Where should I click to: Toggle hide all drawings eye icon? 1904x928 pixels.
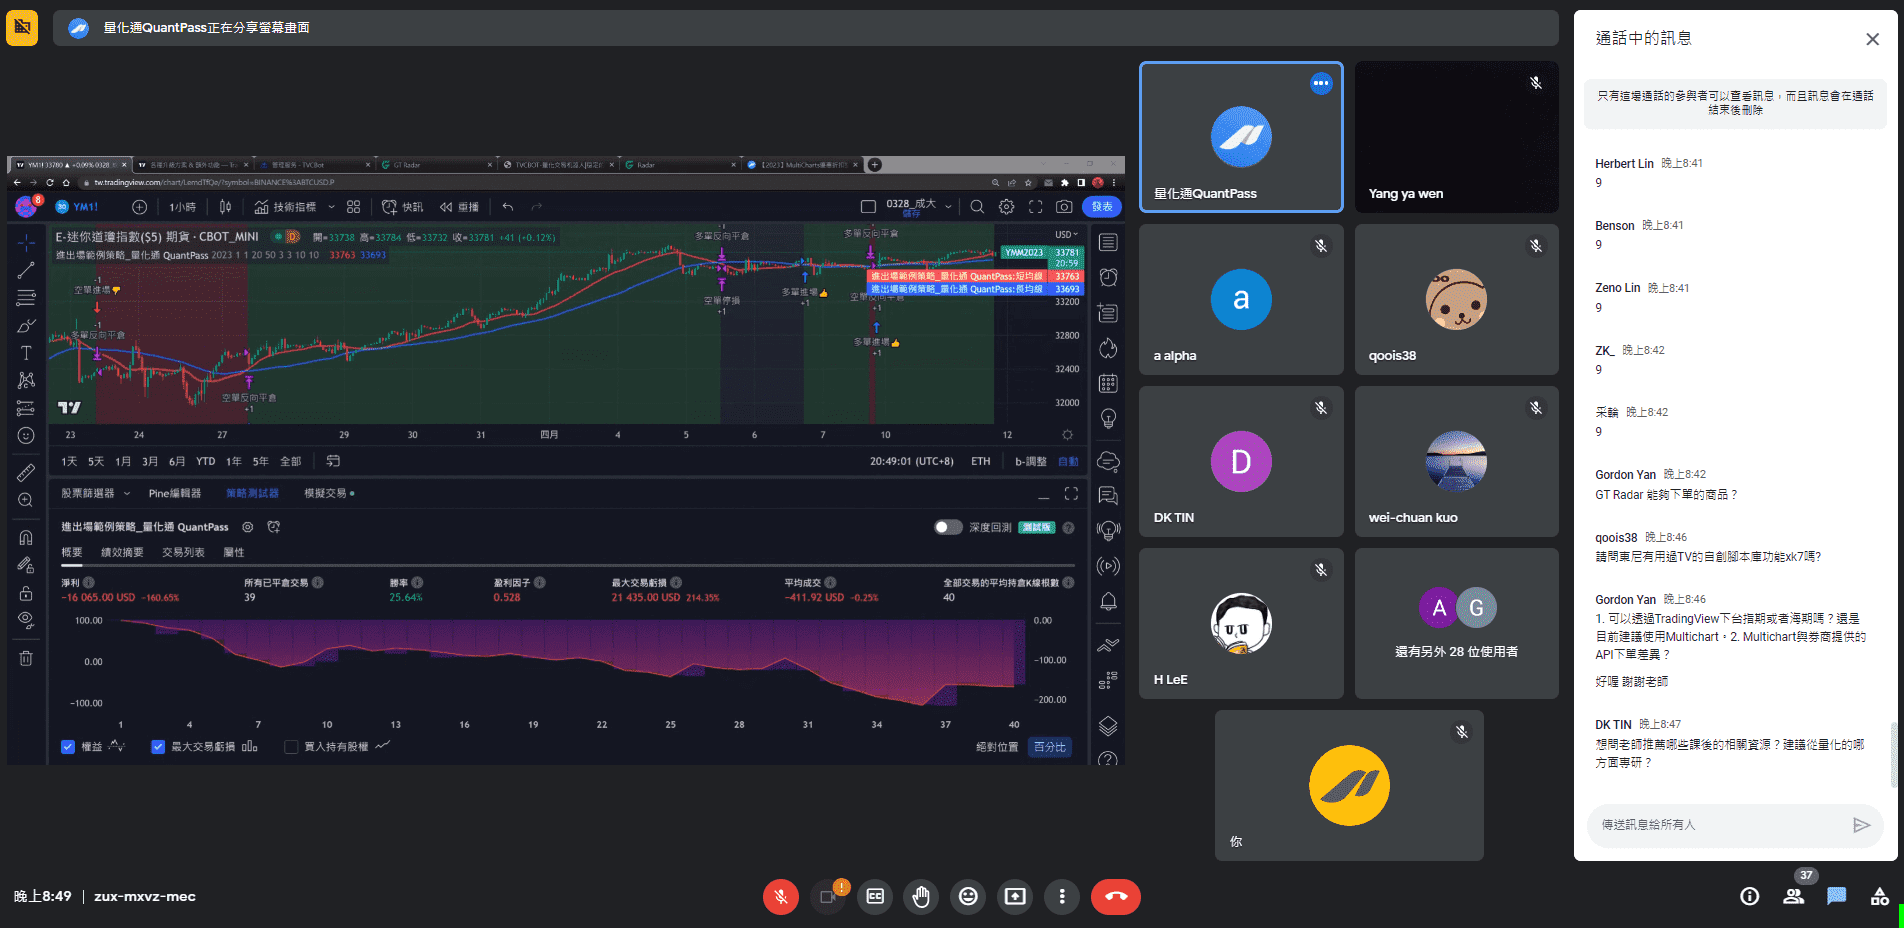(26, 619)
